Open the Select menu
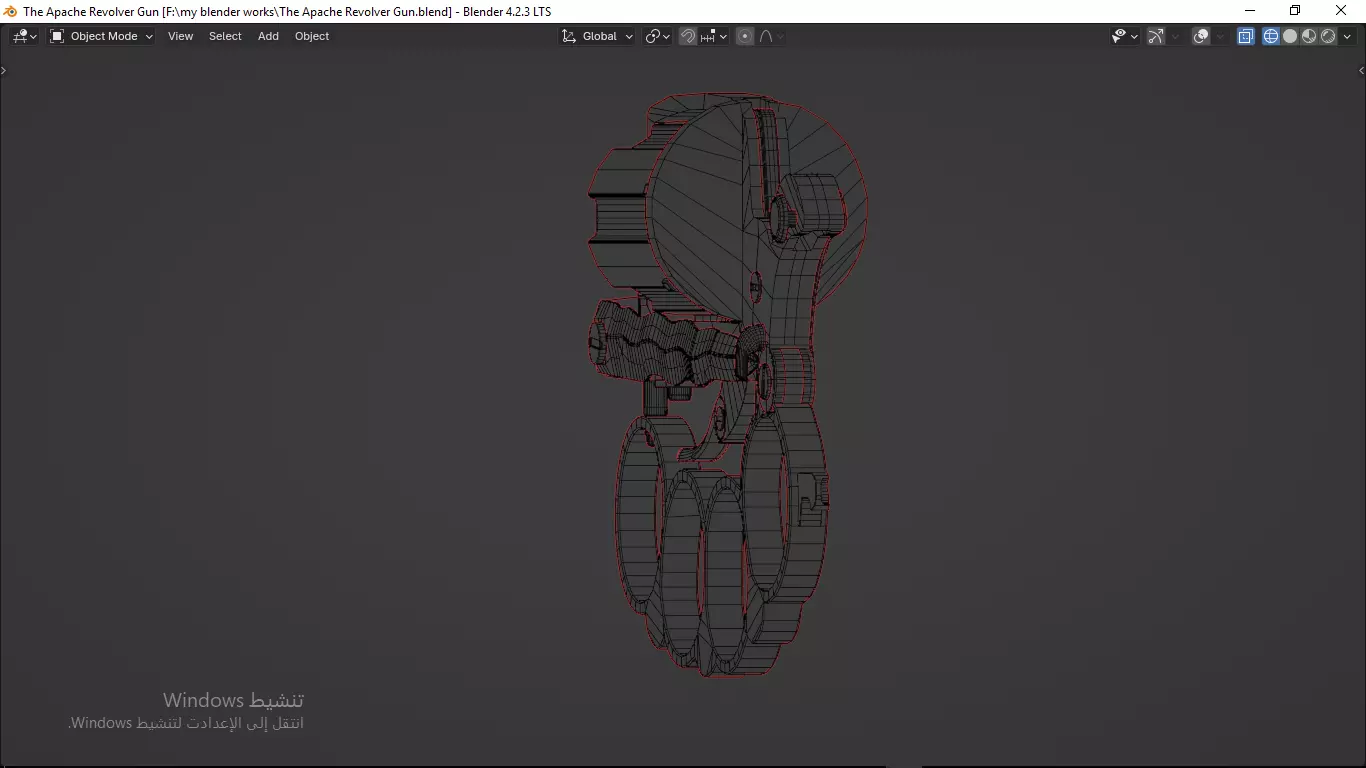 [225, 36]
